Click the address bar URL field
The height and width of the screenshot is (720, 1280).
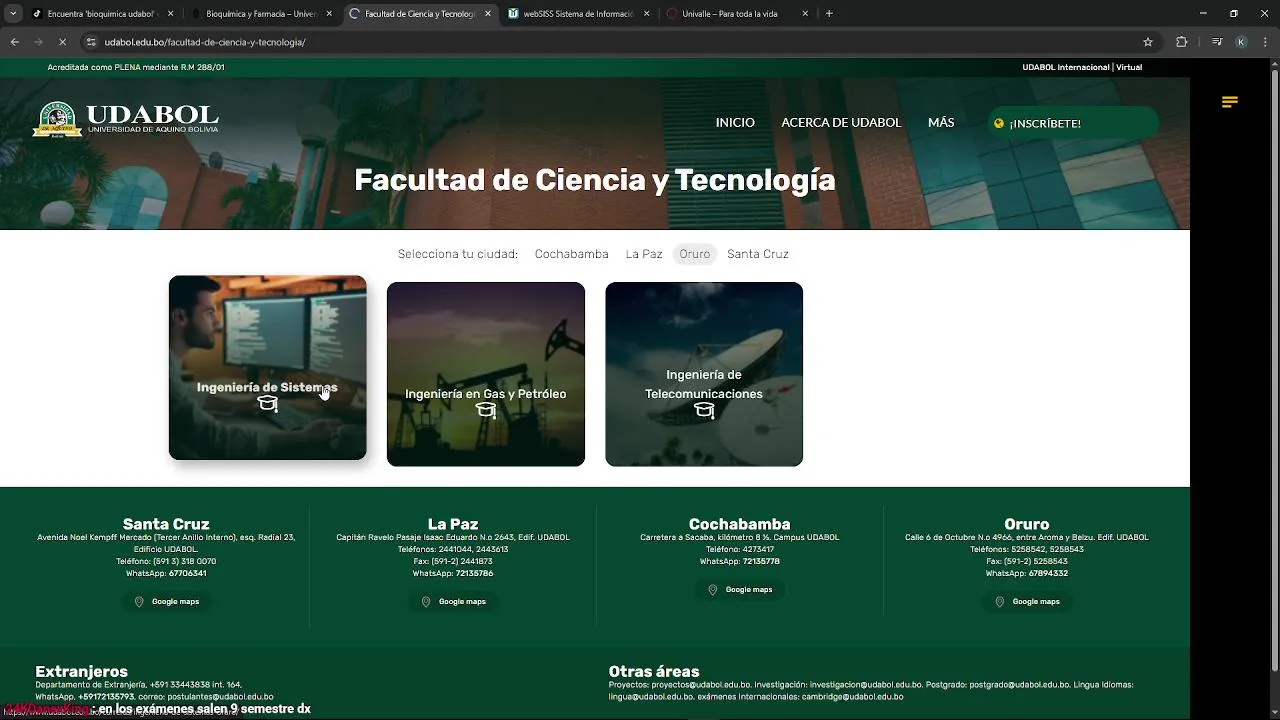[620, 42]
